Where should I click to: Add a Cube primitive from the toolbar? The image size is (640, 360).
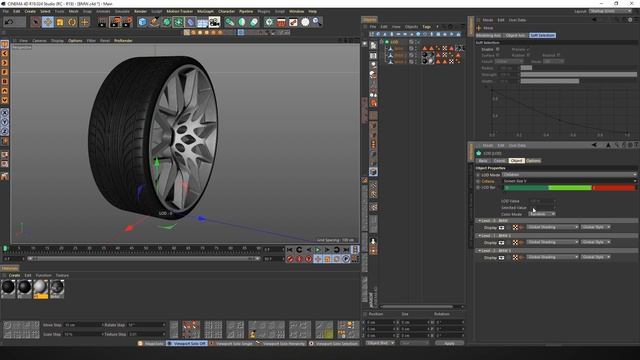(x=142, y=22)
